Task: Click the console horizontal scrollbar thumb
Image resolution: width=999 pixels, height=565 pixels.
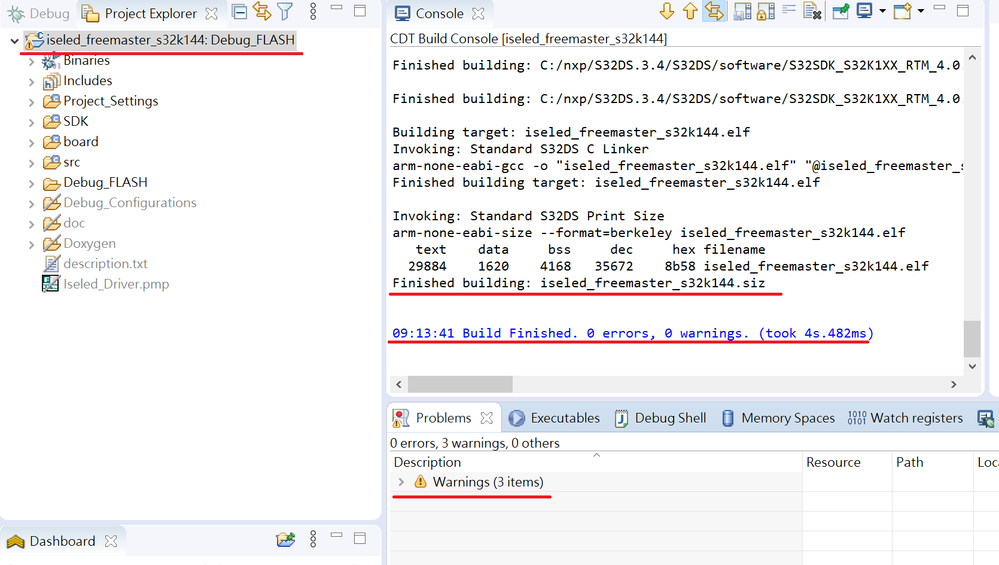Action: pyautogui.click(x=460, y=384)
